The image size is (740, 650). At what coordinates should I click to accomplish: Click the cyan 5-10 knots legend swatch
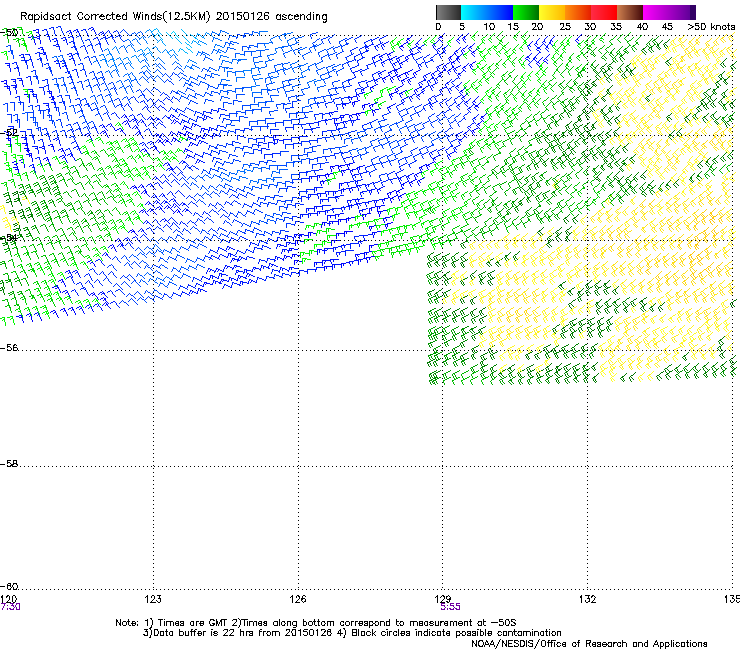(474, 12)
